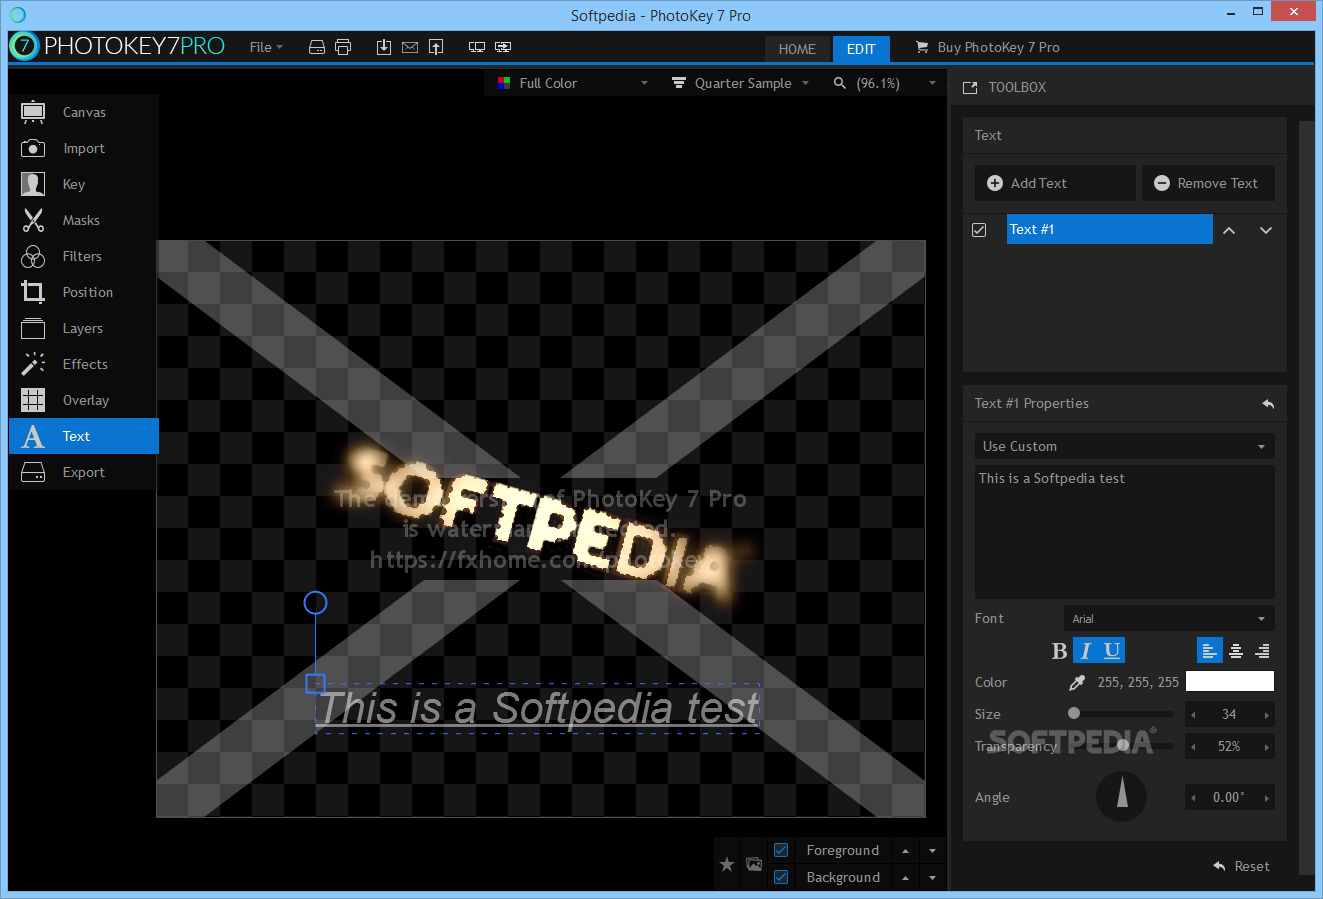The image size is (1323, 899).
Task: Click the single monitor display toolbar icon
Action: (x=477, y=47)
